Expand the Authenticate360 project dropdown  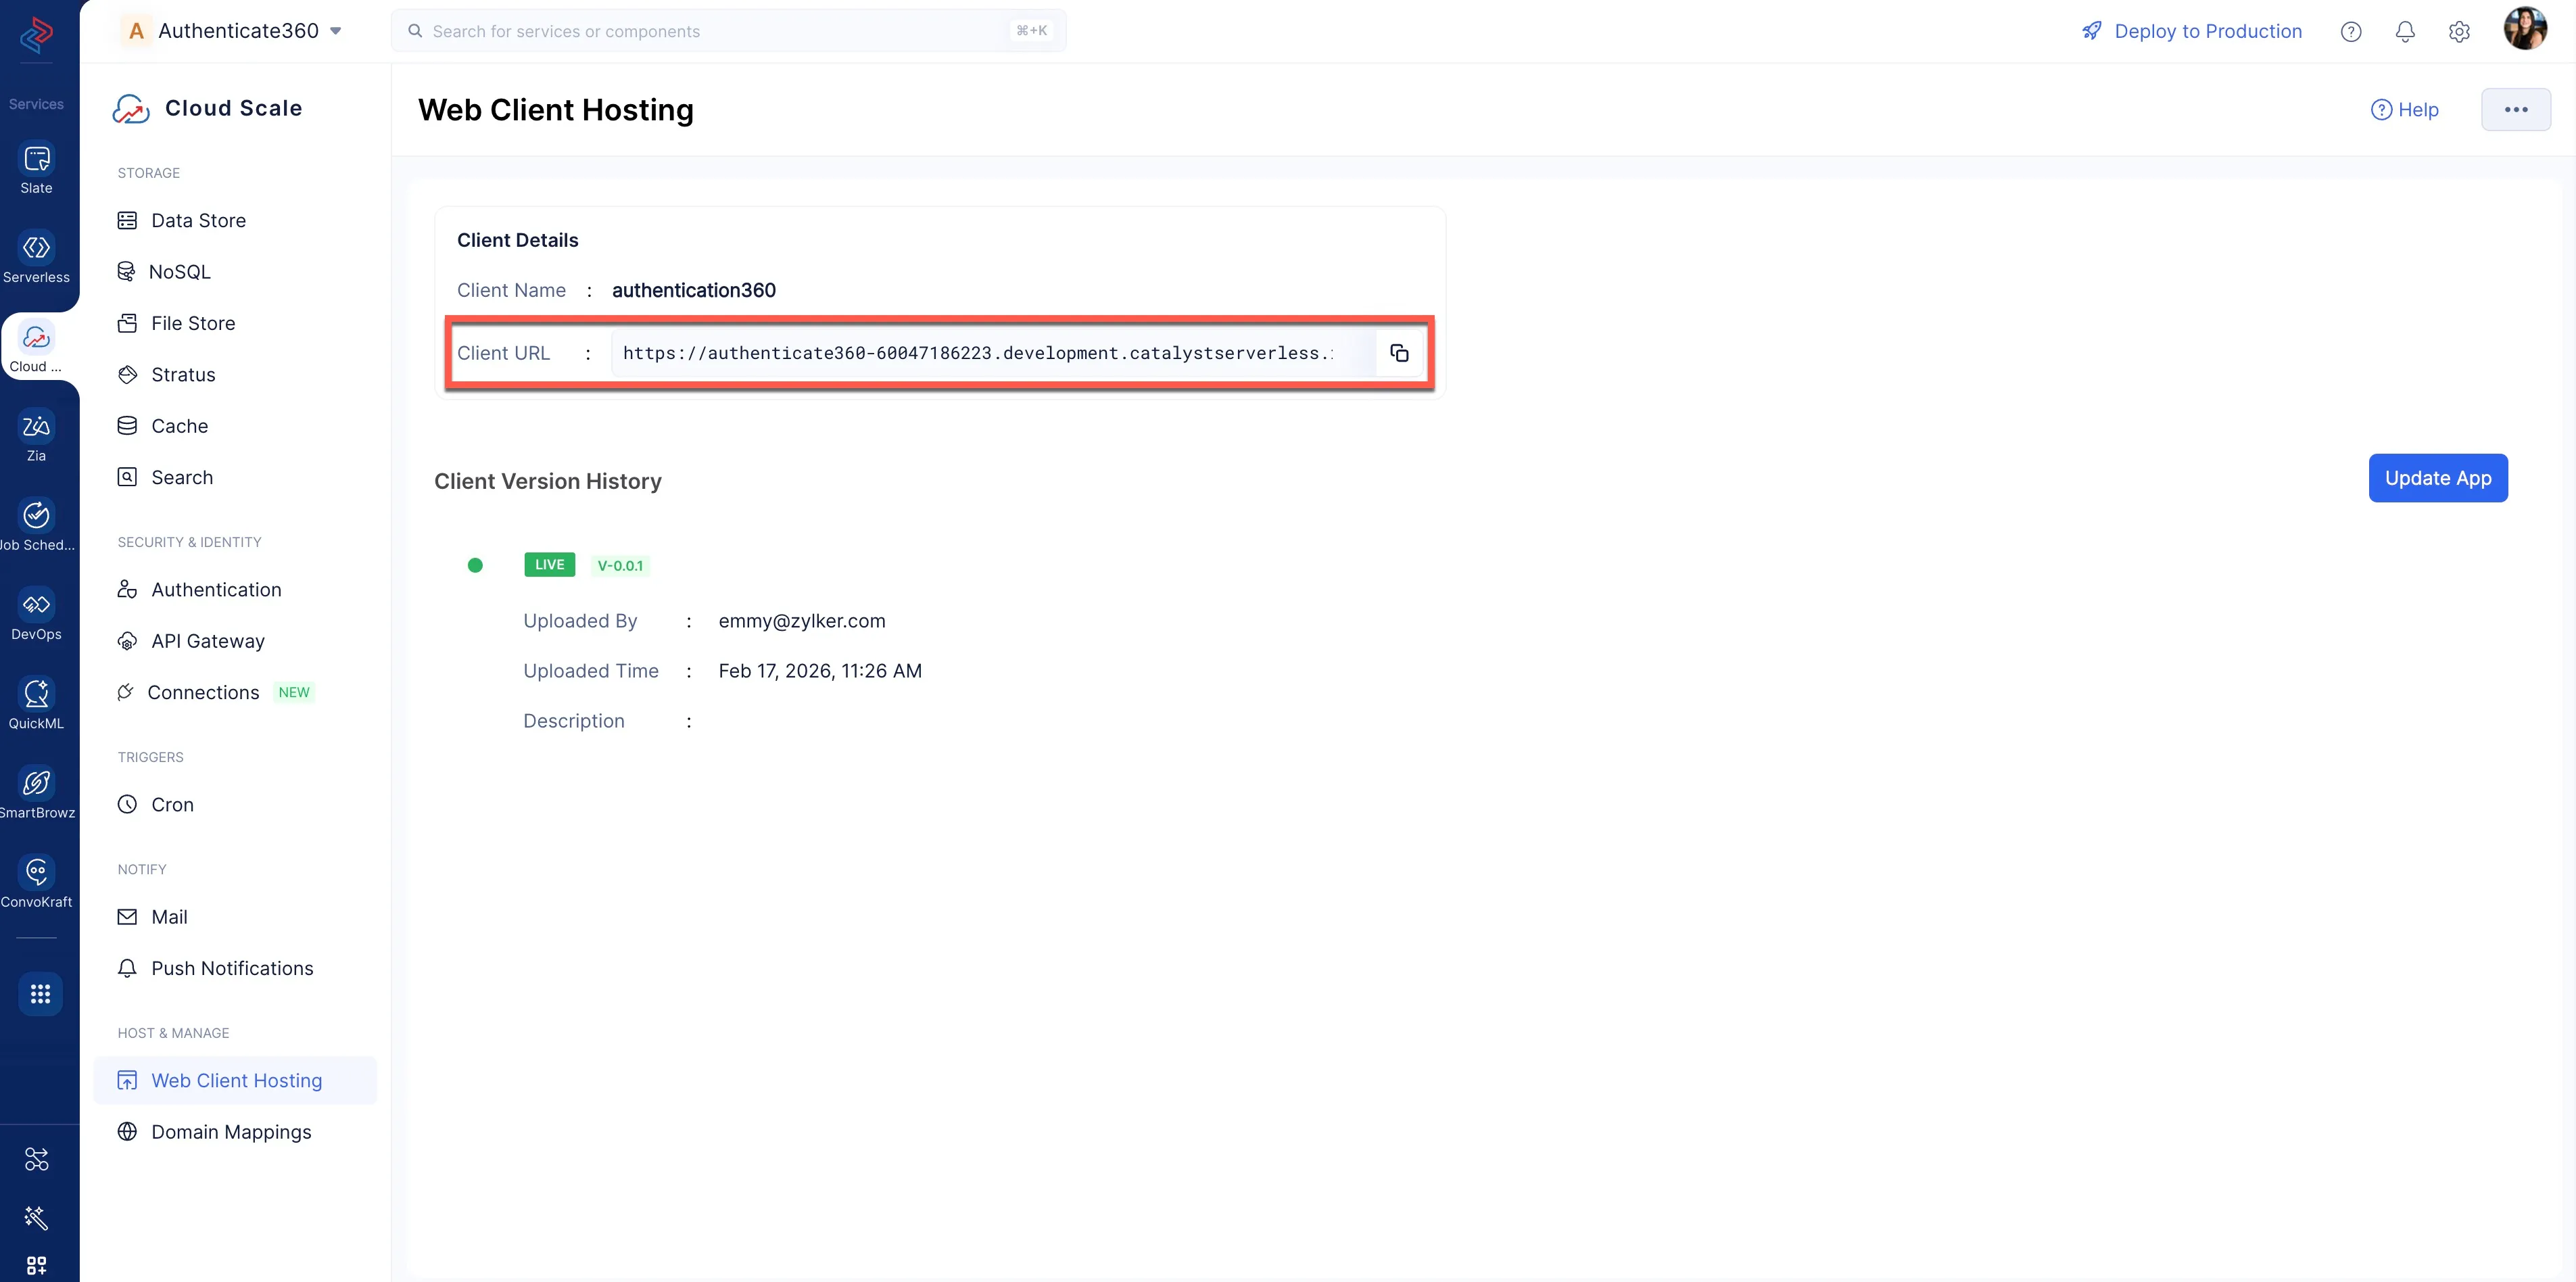click(336, 31)
